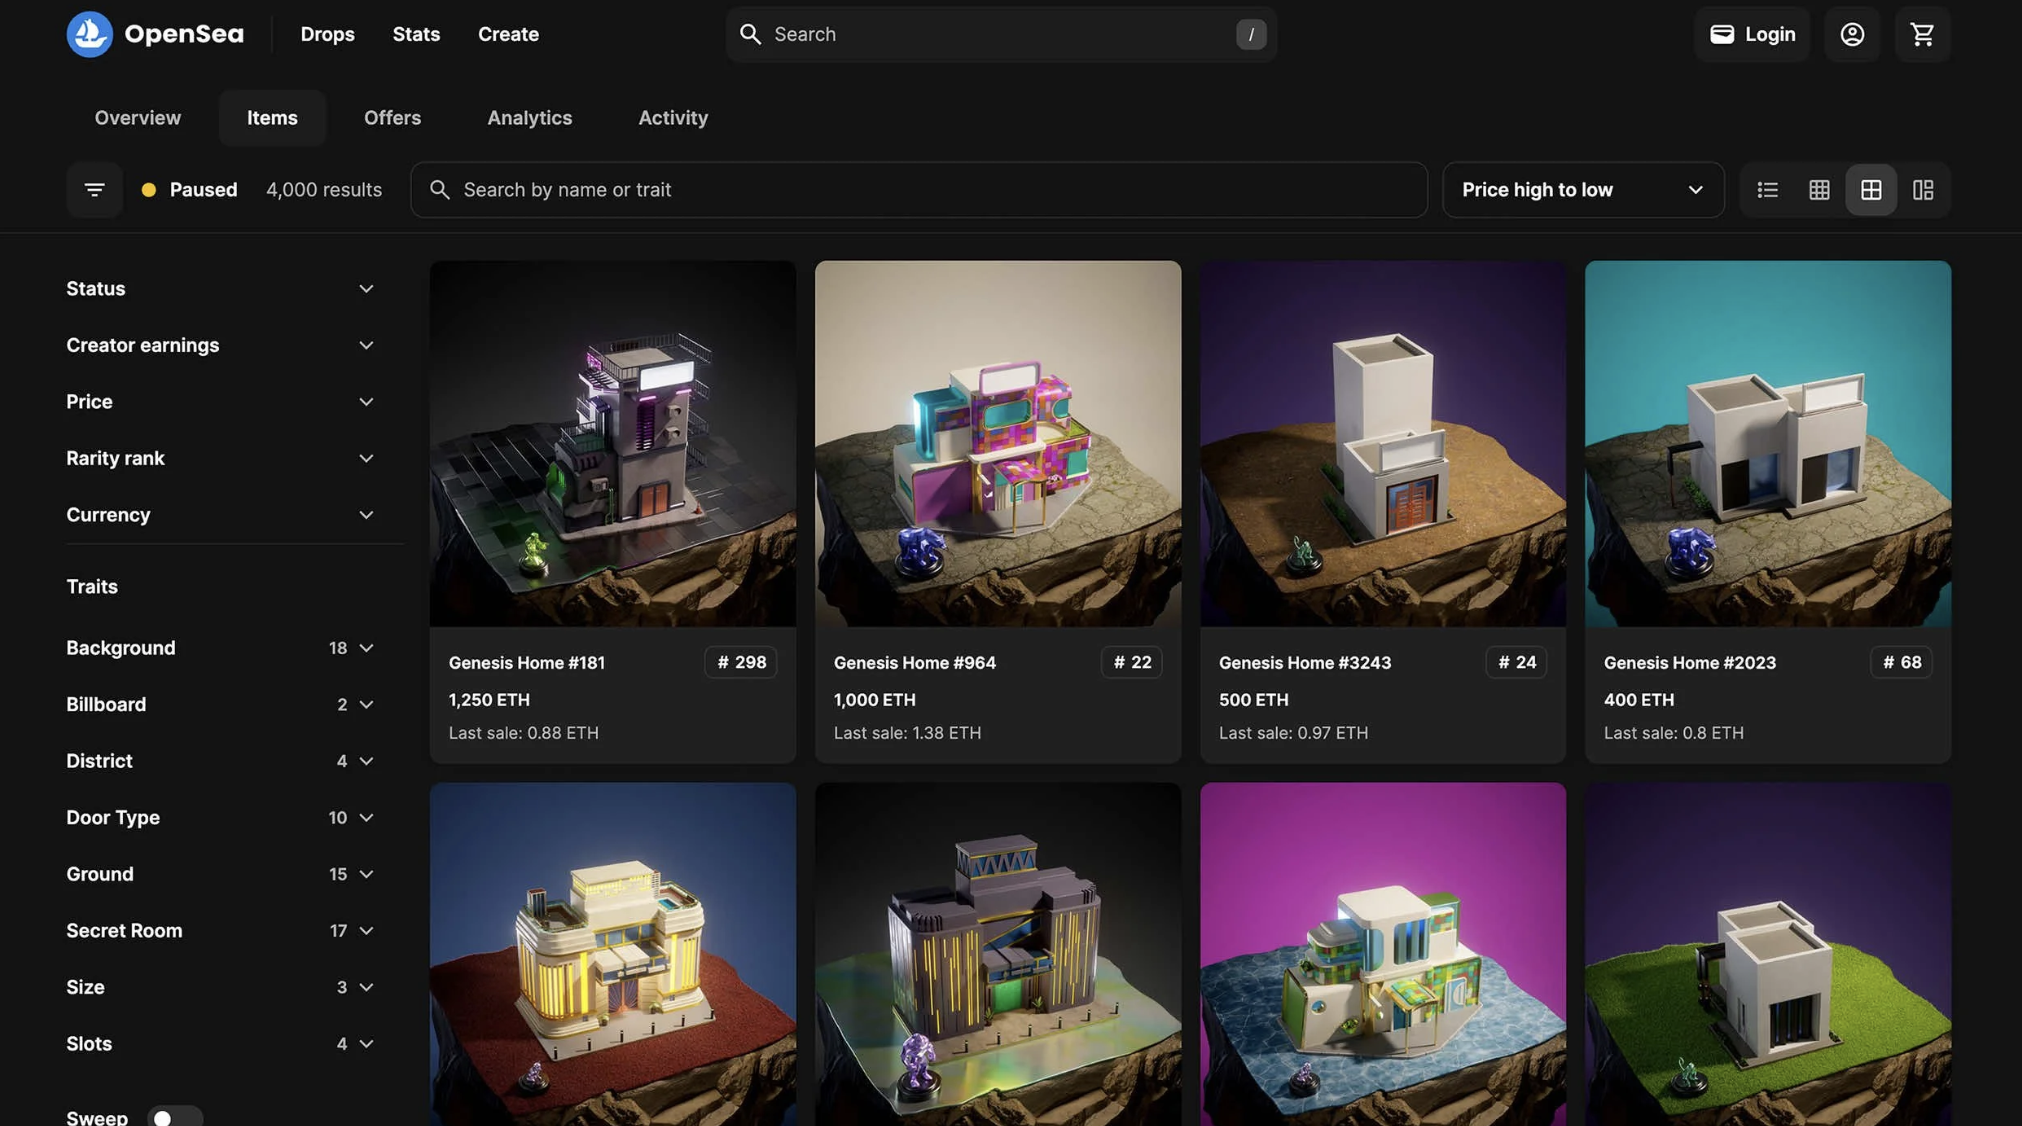
Task: Click Search by name or trait field
Action: [x=918, y=190]
